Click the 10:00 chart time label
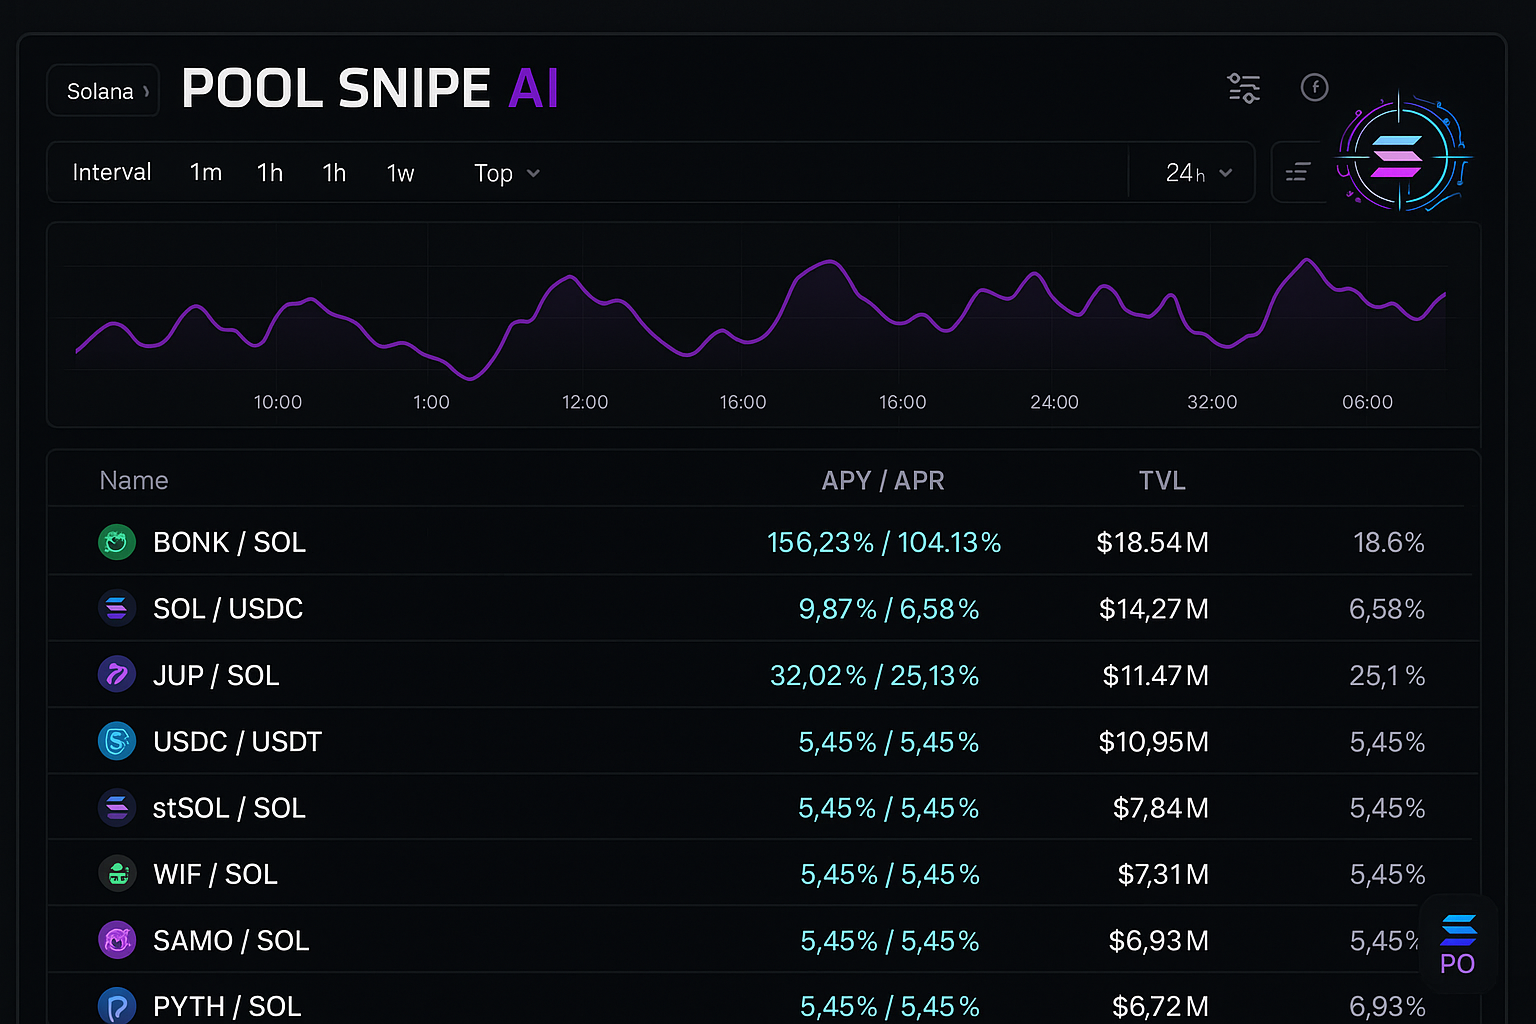Screen dimensions: 1536x1024 pos(277,402)
